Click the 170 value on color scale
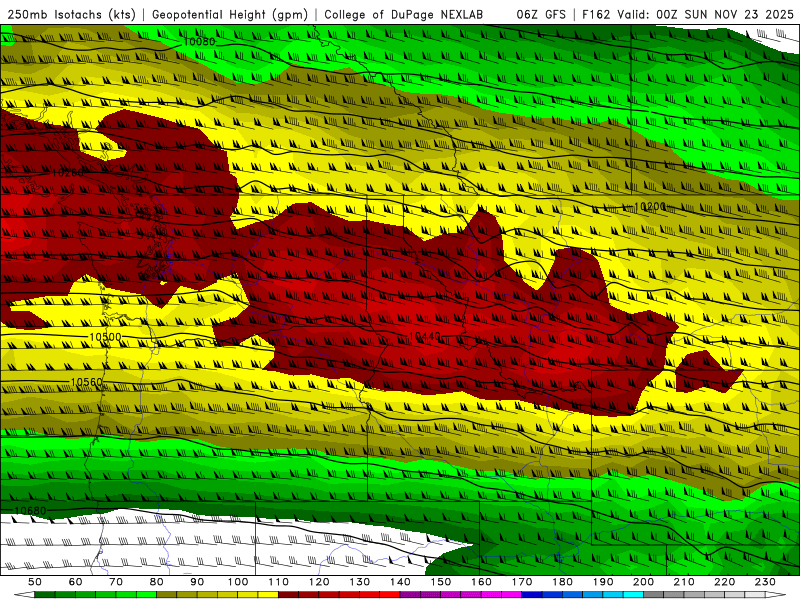 pyautogui.click(x=522, y=582)
